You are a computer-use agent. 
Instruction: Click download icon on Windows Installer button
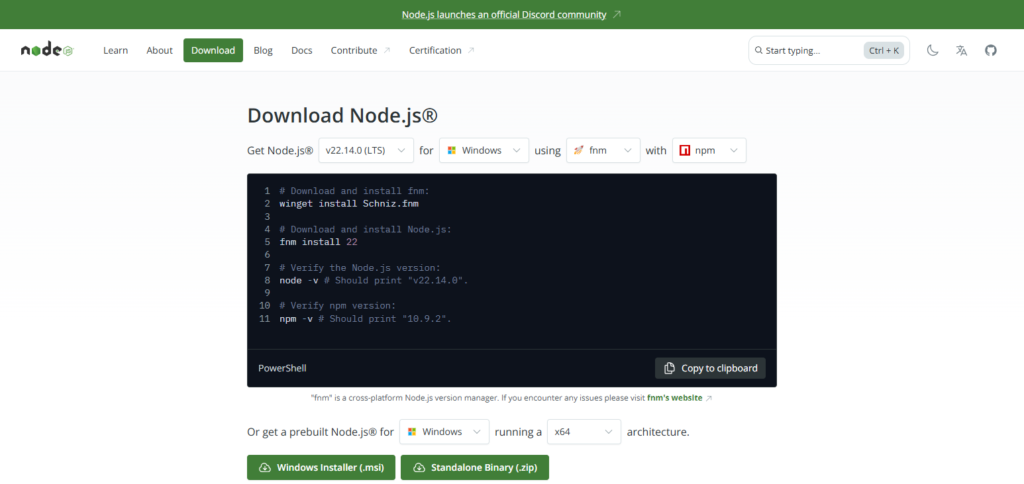[264, 468]
